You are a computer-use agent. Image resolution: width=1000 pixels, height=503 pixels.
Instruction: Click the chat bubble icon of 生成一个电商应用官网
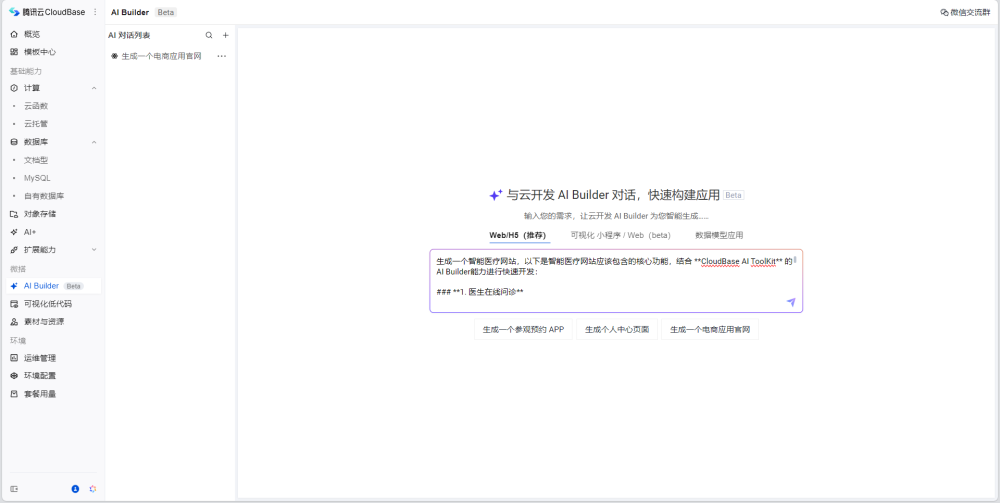(x=114, y=56)
